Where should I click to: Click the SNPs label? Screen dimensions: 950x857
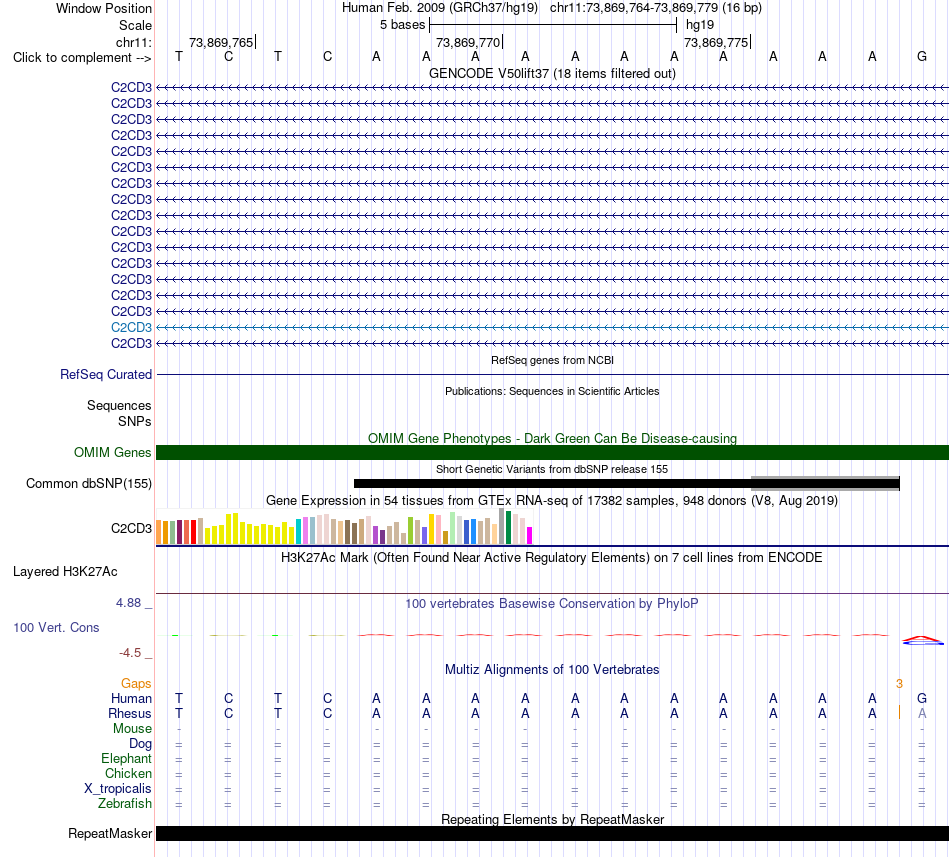135,421
